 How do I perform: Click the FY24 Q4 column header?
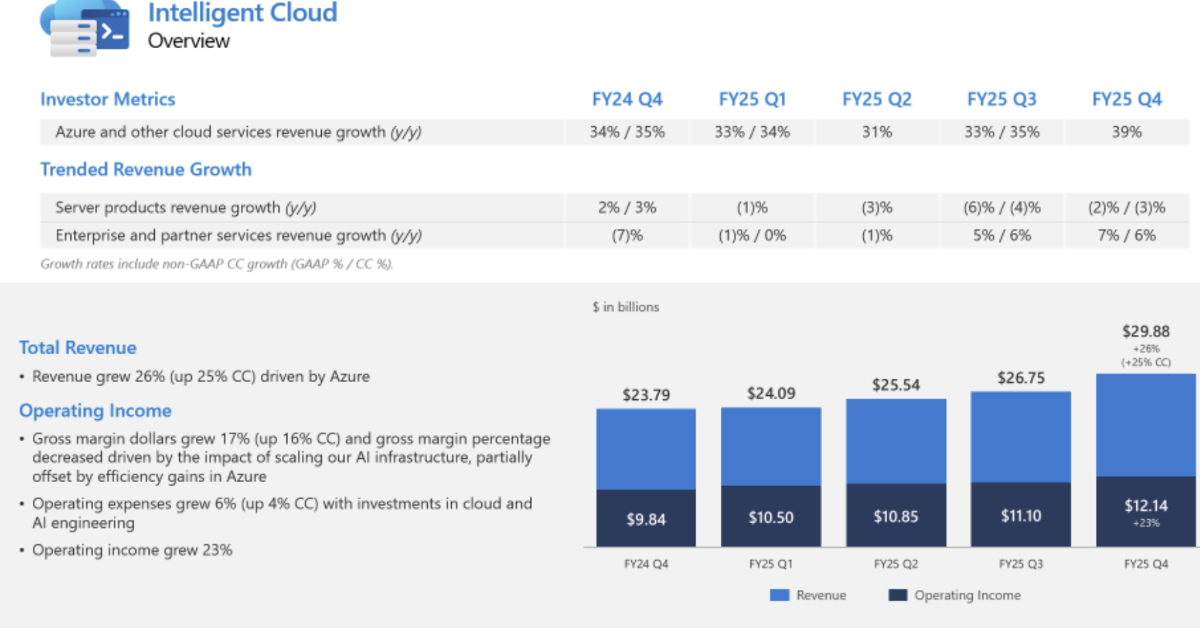click(627, 99)
